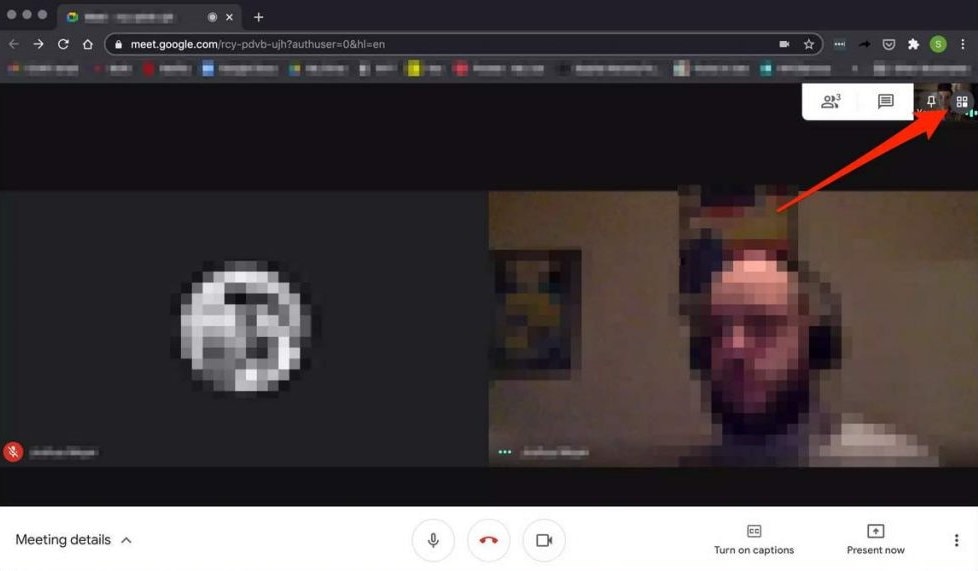Hang up with the red phone button

pyautogui.click(x=488, y=540)
